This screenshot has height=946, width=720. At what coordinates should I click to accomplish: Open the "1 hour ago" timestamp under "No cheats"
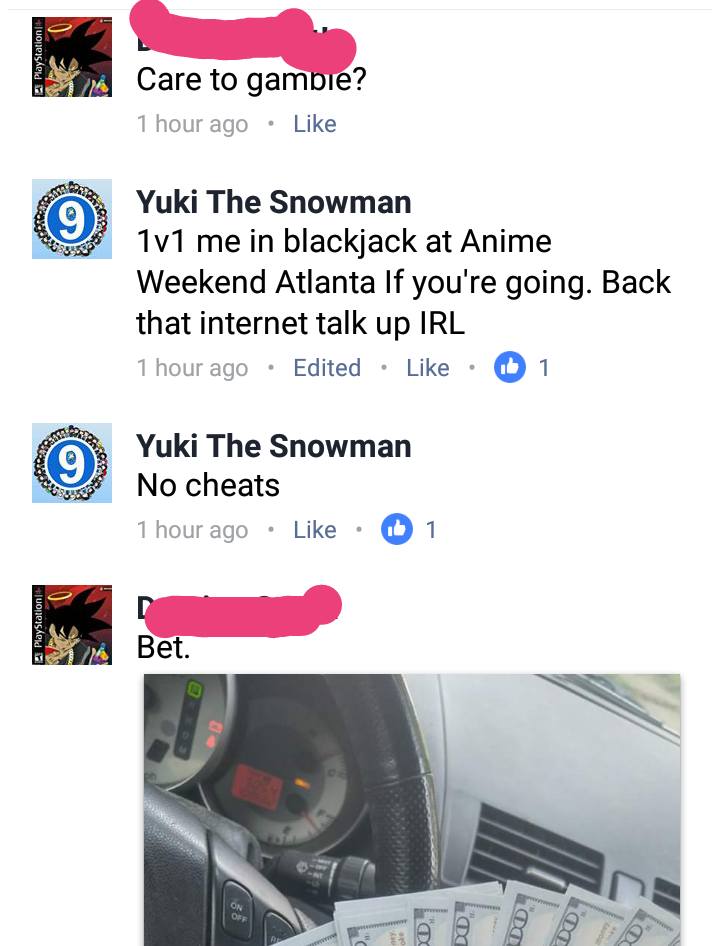pos(193,530)
